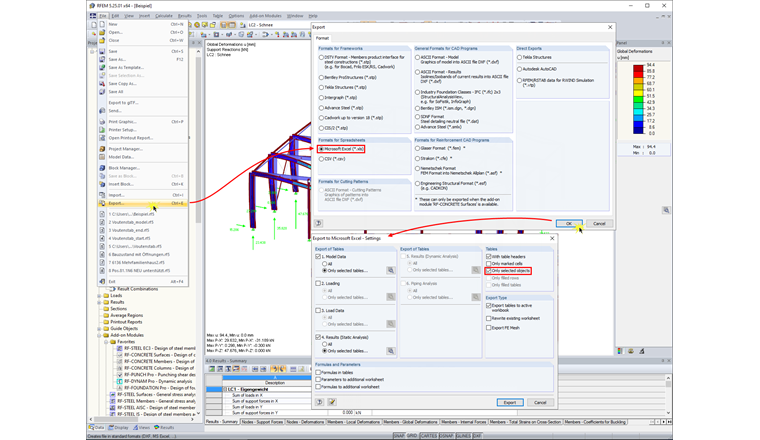The image size is (760, 440).
Task: Open the Calculate menu
Action: coord(164,16)
